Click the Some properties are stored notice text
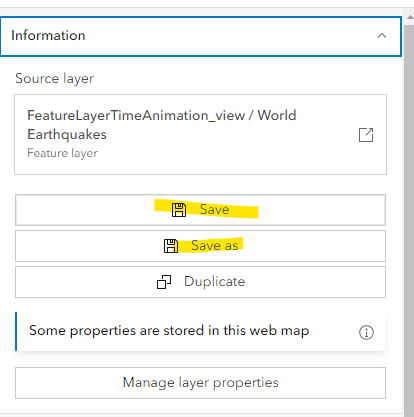This screenshot has width=414, height=417. [x=169, y=331]
